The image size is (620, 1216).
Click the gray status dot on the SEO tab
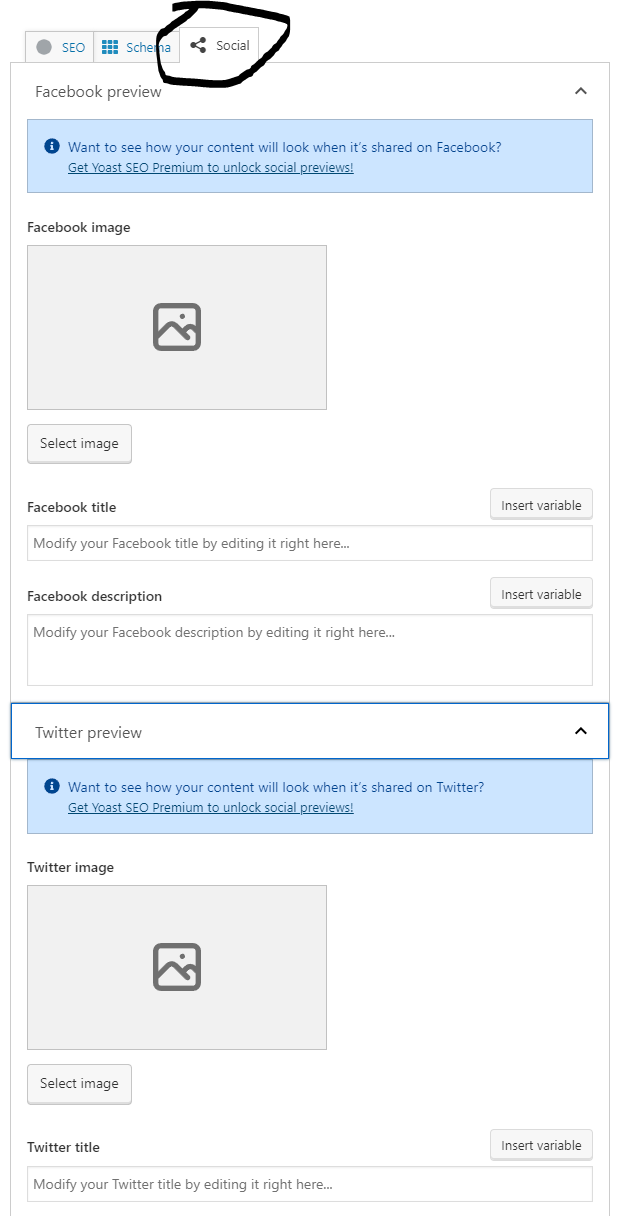click(x=42, y=46)
